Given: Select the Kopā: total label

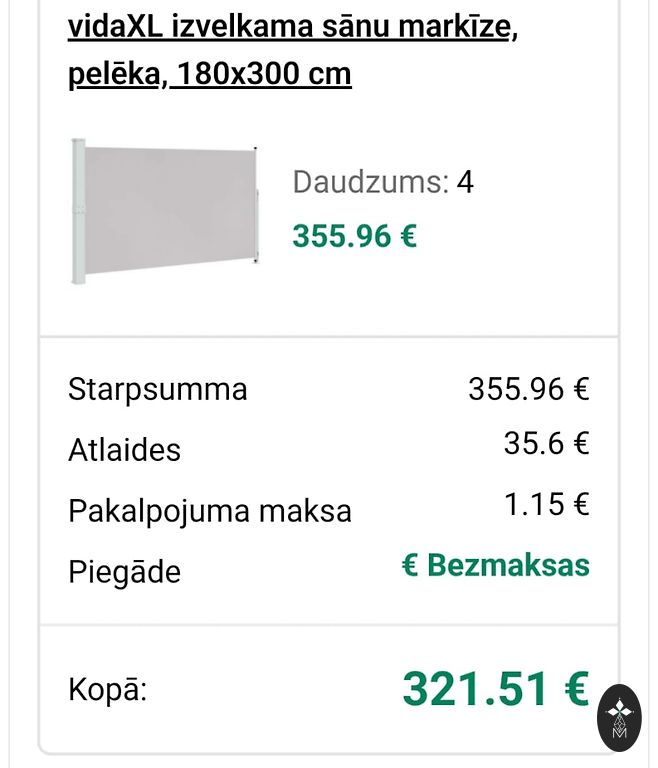Looking at the screenshot, I should pyautogui.click(x=107, y=689).
